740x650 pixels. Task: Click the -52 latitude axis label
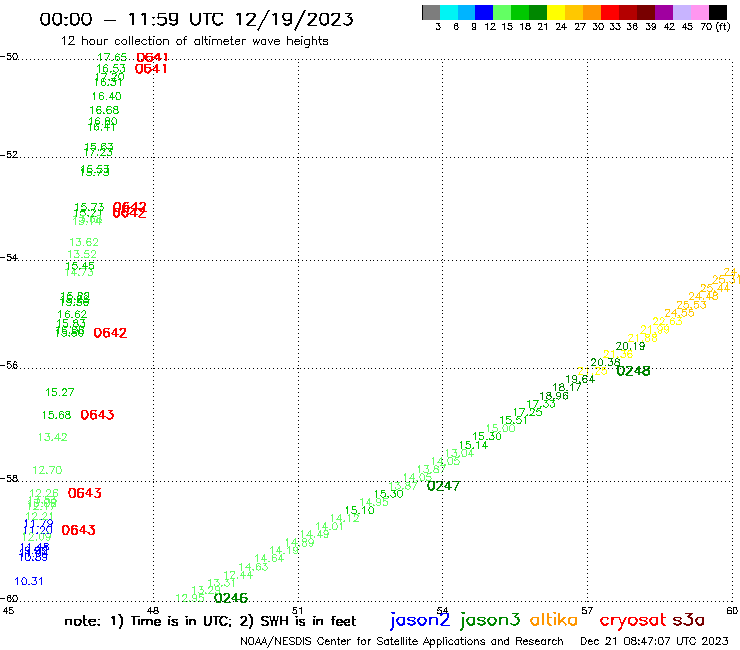click(9, 155)
